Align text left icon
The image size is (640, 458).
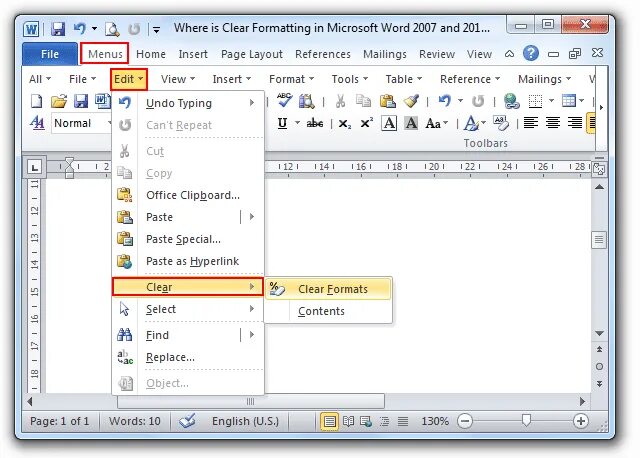[x=530, y=123]
